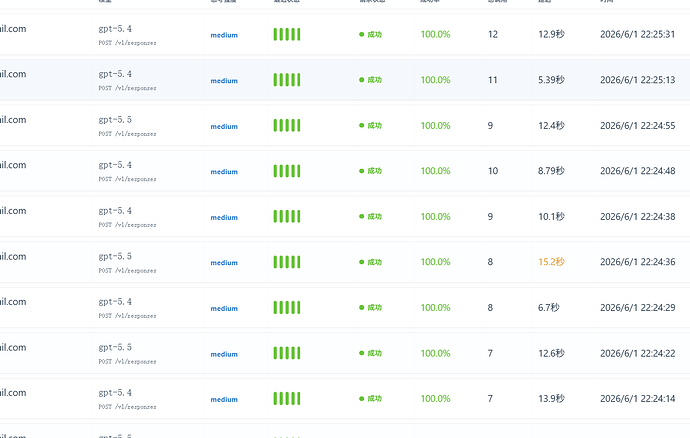Select the 8.79秒 latency value
Viewport: 690px width, 438px height.
pos(551,171)
